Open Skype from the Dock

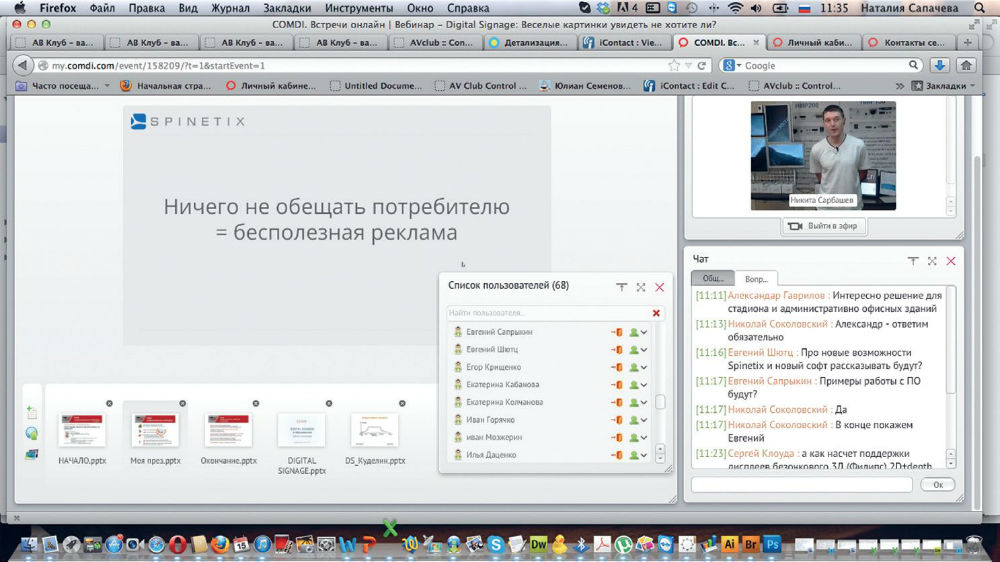point(496,544)
